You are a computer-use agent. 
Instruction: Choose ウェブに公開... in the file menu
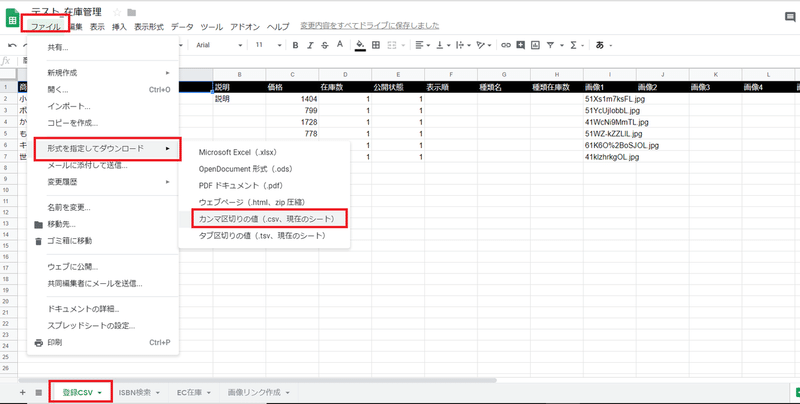tap(103, 267)
